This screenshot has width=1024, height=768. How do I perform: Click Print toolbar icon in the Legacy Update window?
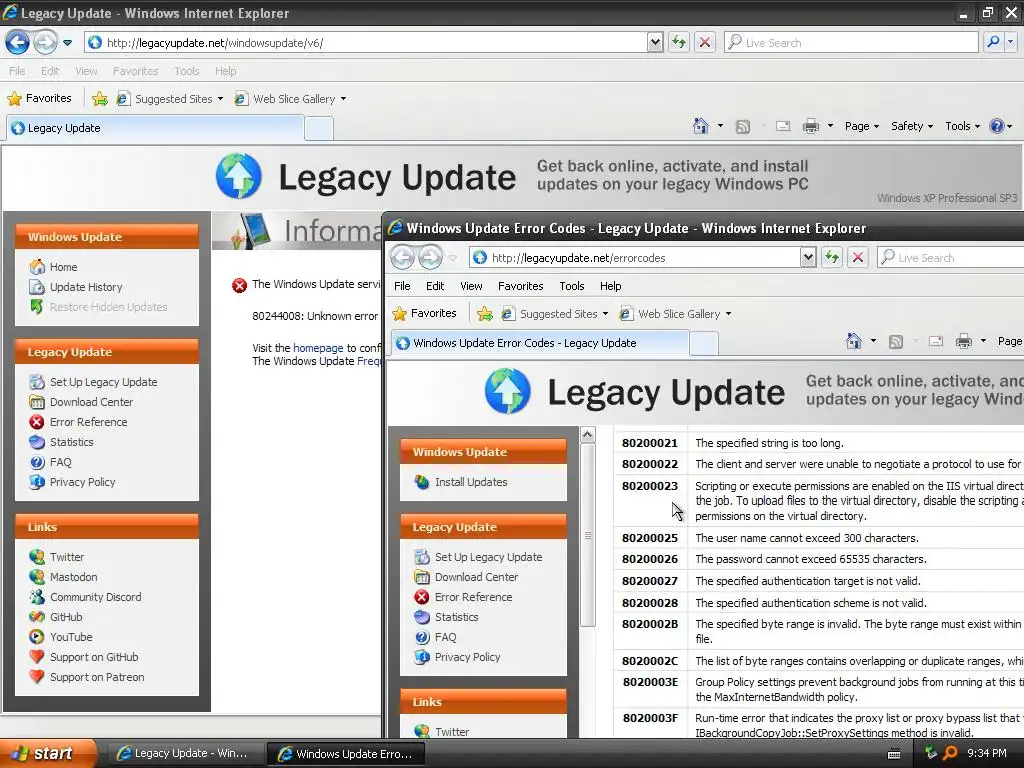click(810, 126)
